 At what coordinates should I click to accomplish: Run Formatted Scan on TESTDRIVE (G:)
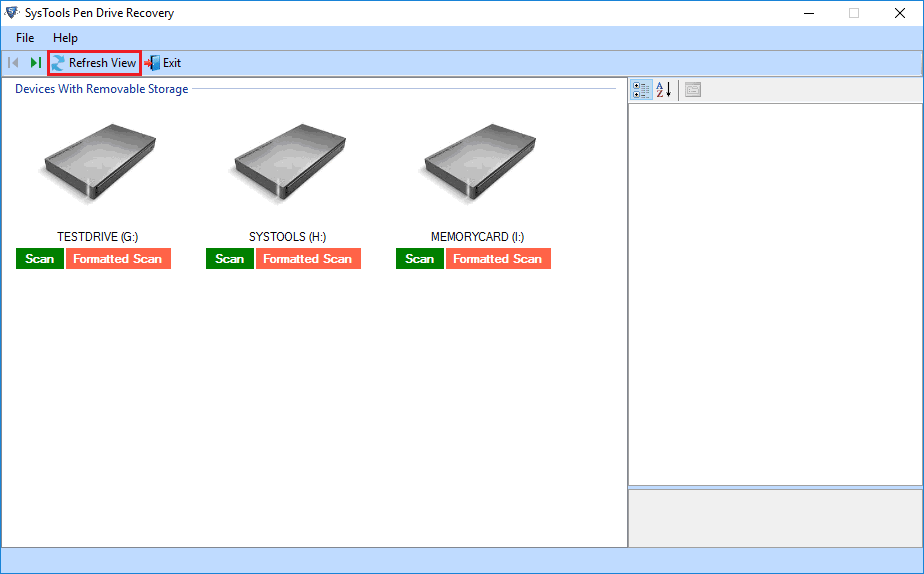118,259
